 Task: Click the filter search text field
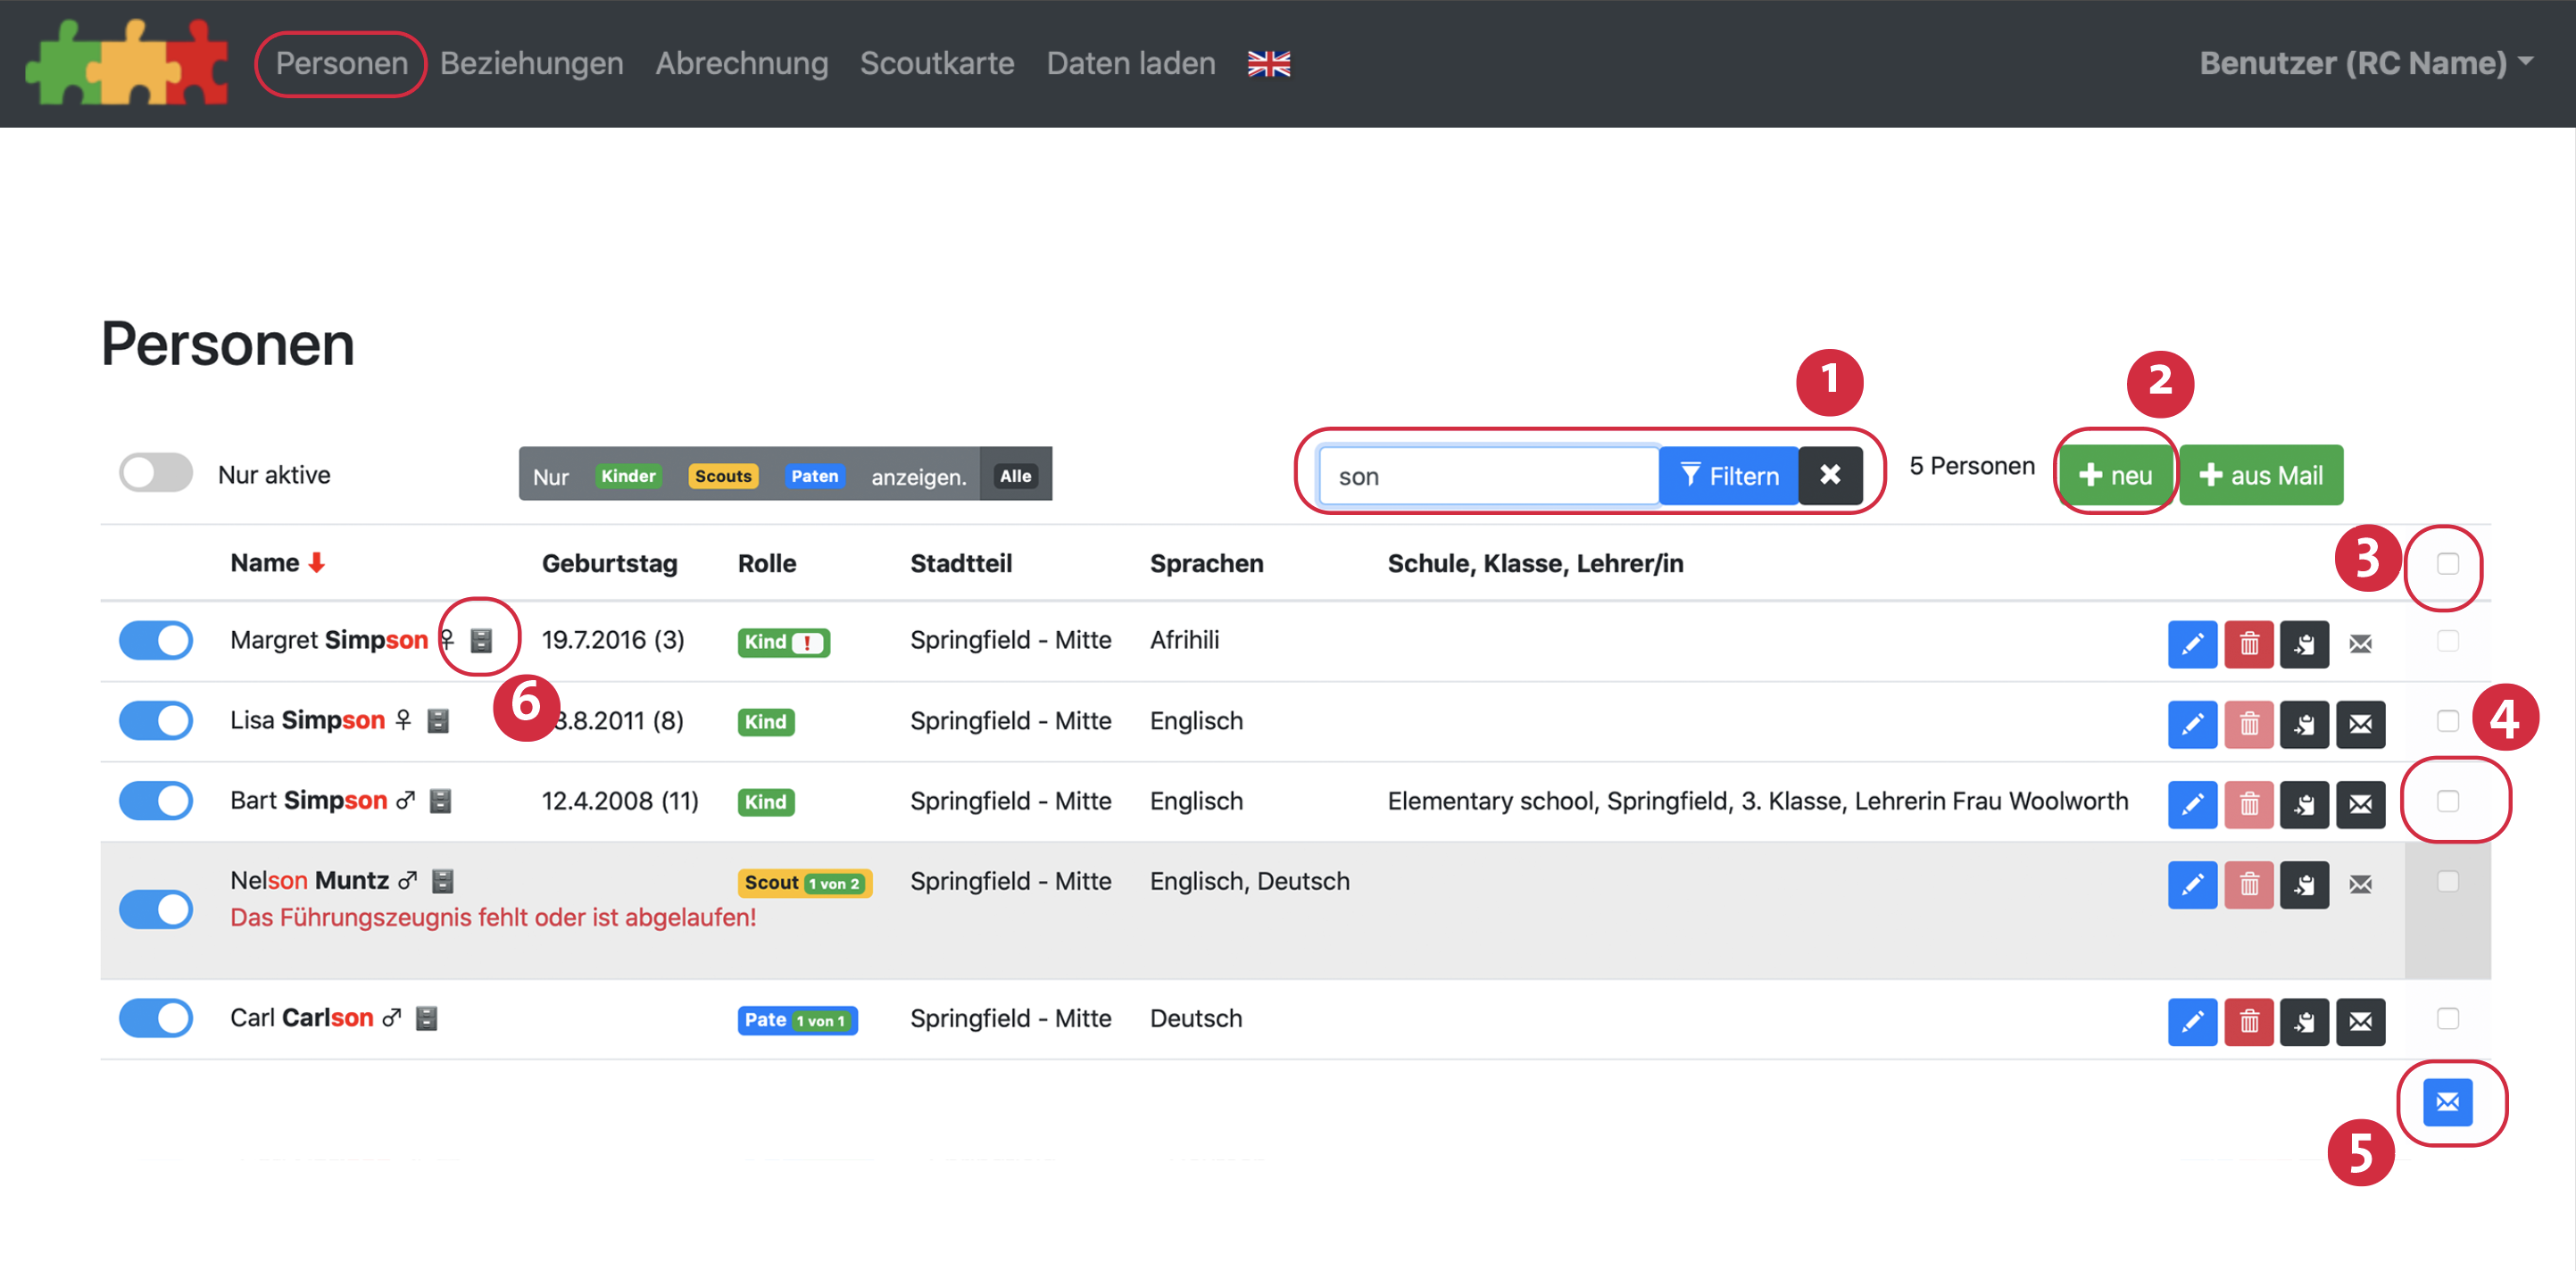pyautogui.click(x=1487, y=476)
